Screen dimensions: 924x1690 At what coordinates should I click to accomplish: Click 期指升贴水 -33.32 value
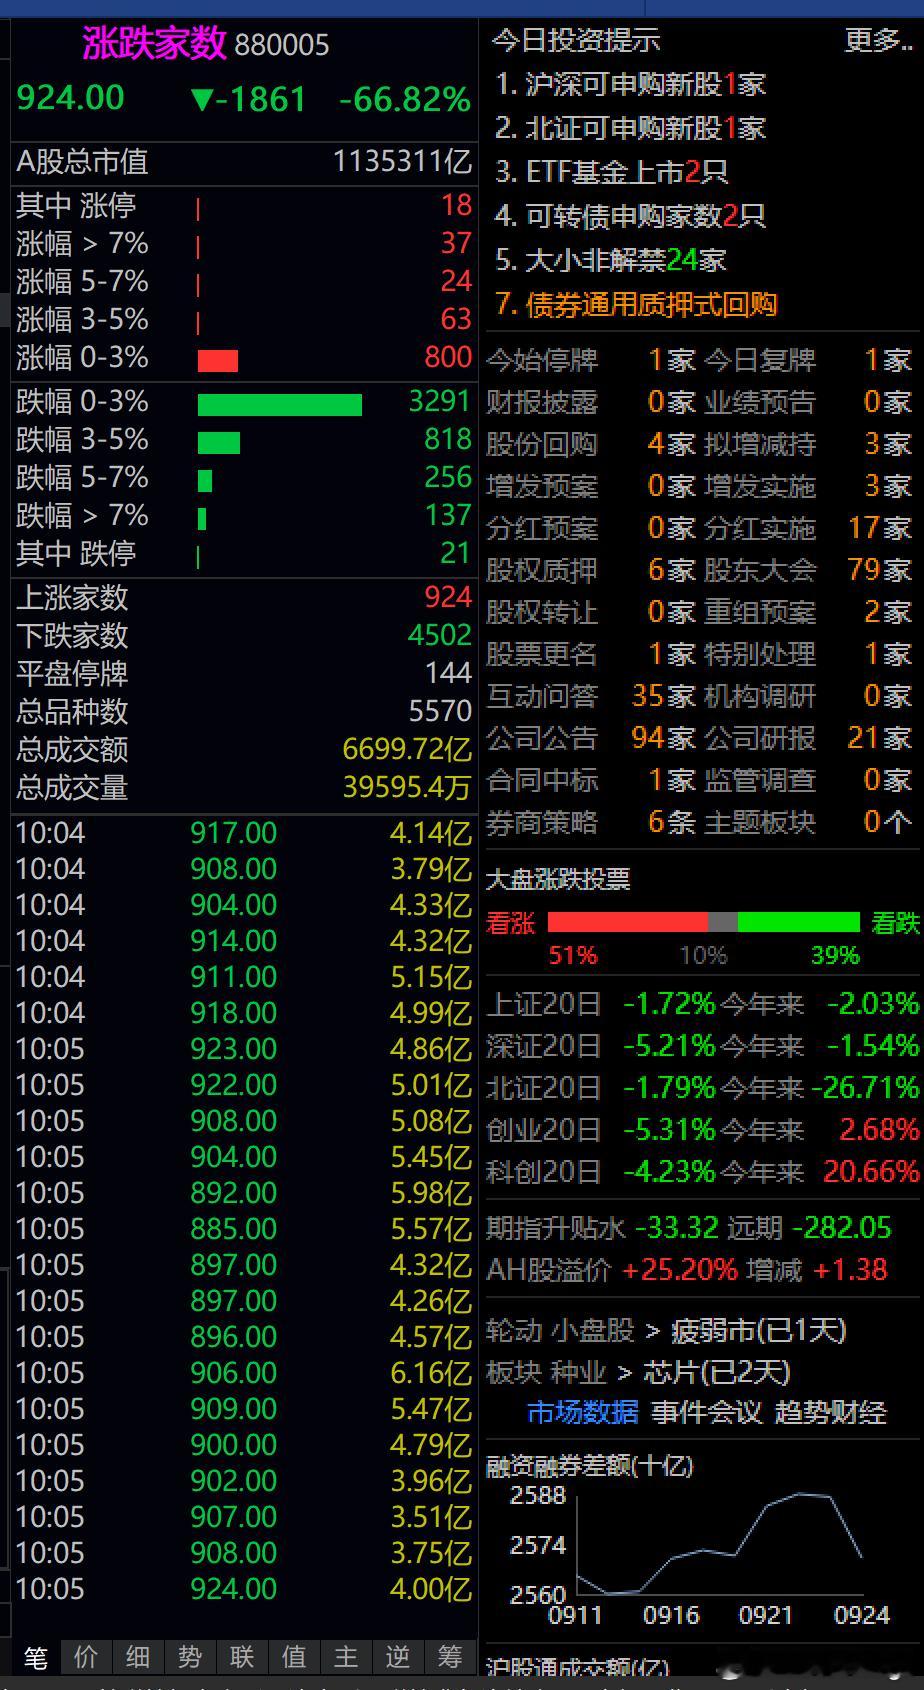[677, 1227]
